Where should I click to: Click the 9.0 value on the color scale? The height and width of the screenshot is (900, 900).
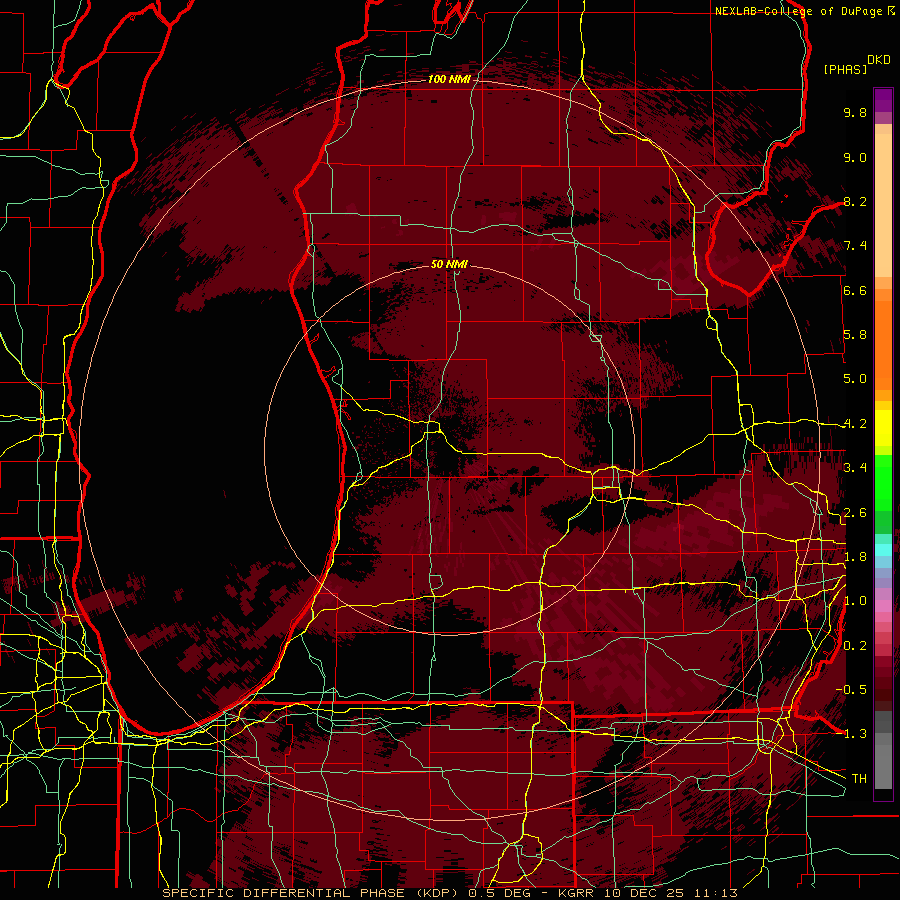point(855,157)
